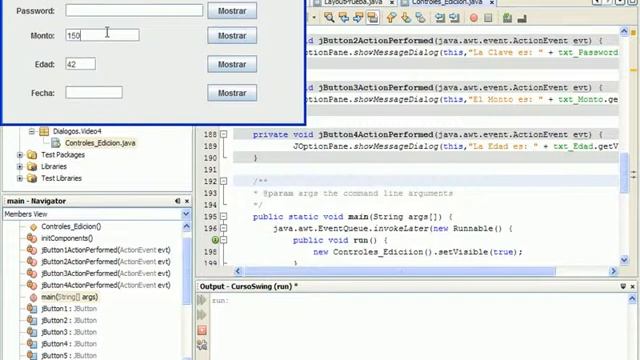Select Controles_Edicion.java in project tree

point(100,143)
